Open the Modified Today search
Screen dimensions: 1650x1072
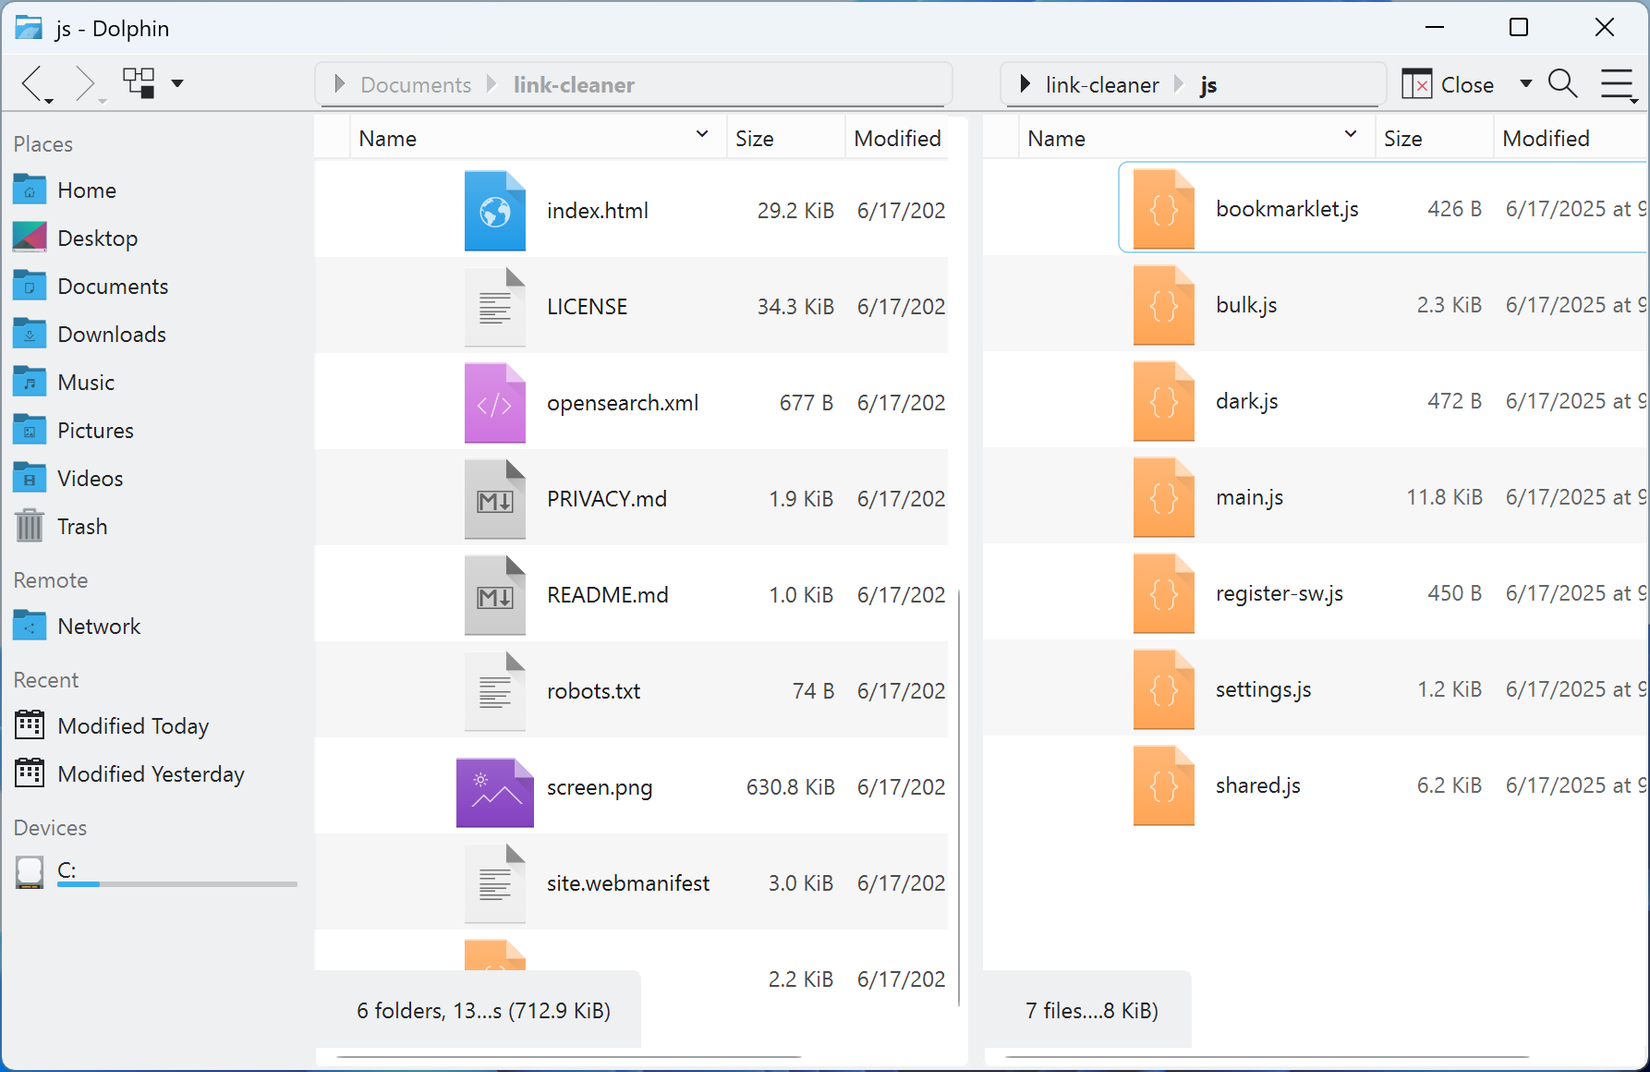point(134,725)
